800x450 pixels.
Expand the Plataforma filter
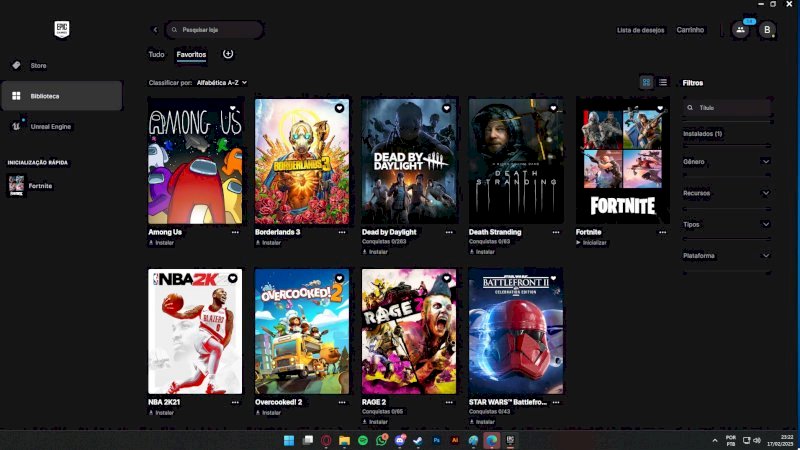coord(726,256)
